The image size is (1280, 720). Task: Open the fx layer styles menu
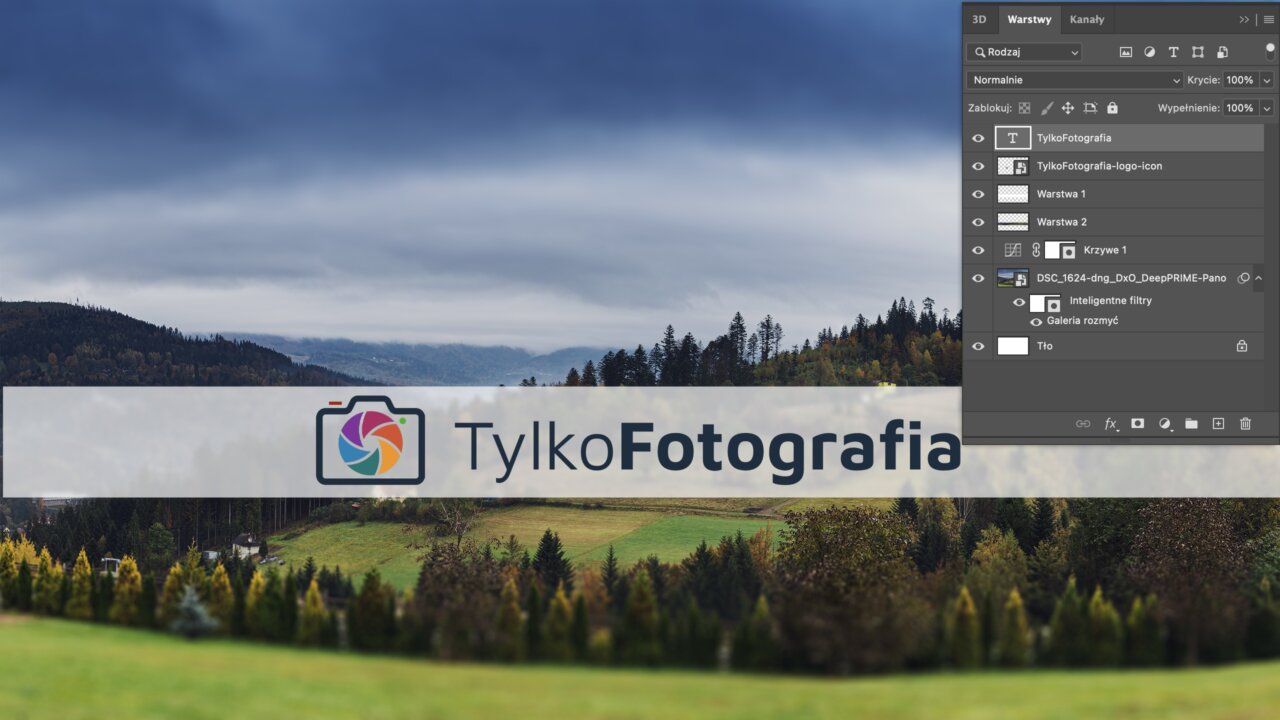point(1110,424)
